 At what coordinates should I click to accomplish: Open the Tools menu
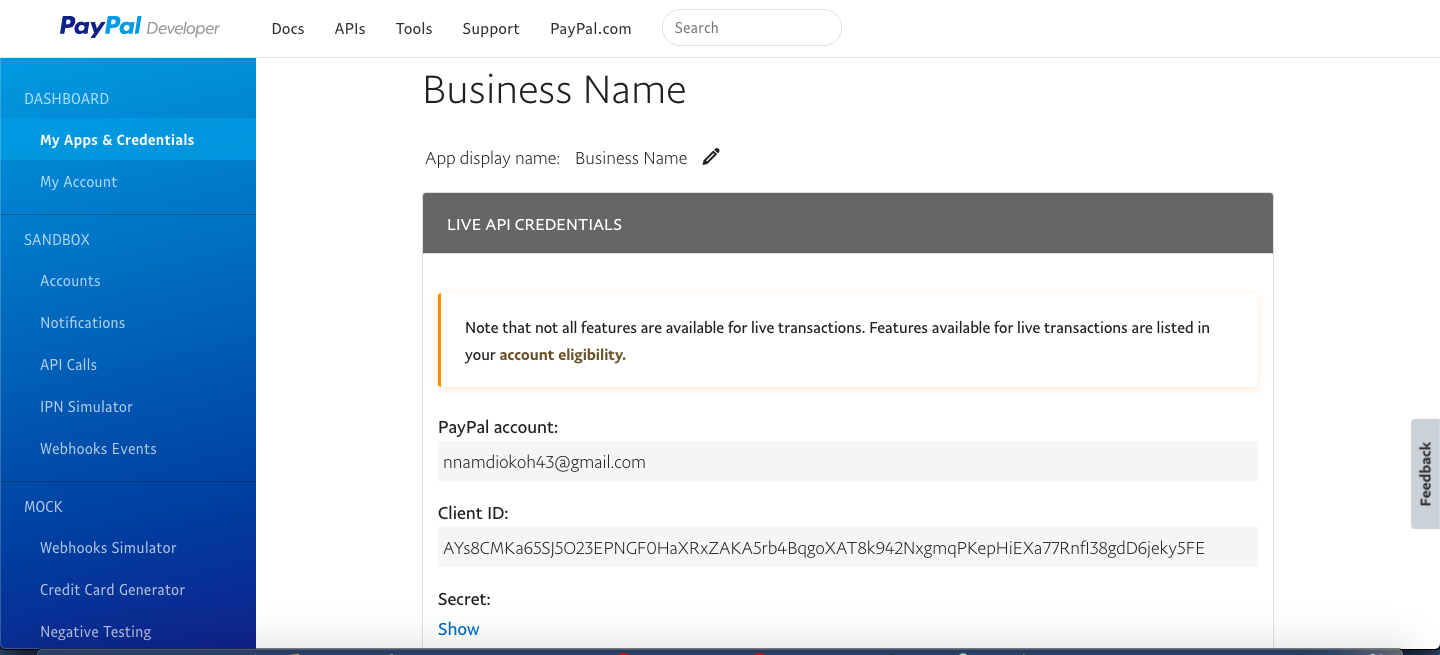(x=414, y=28)
